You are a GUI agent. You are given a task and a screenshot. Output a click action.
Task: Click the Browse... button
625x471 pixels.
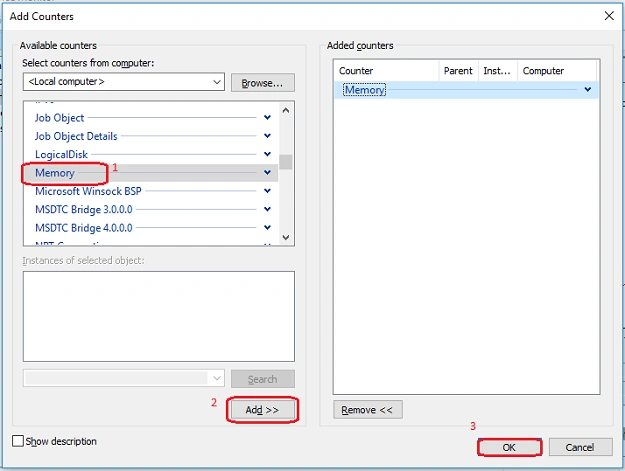coord(263,82)
